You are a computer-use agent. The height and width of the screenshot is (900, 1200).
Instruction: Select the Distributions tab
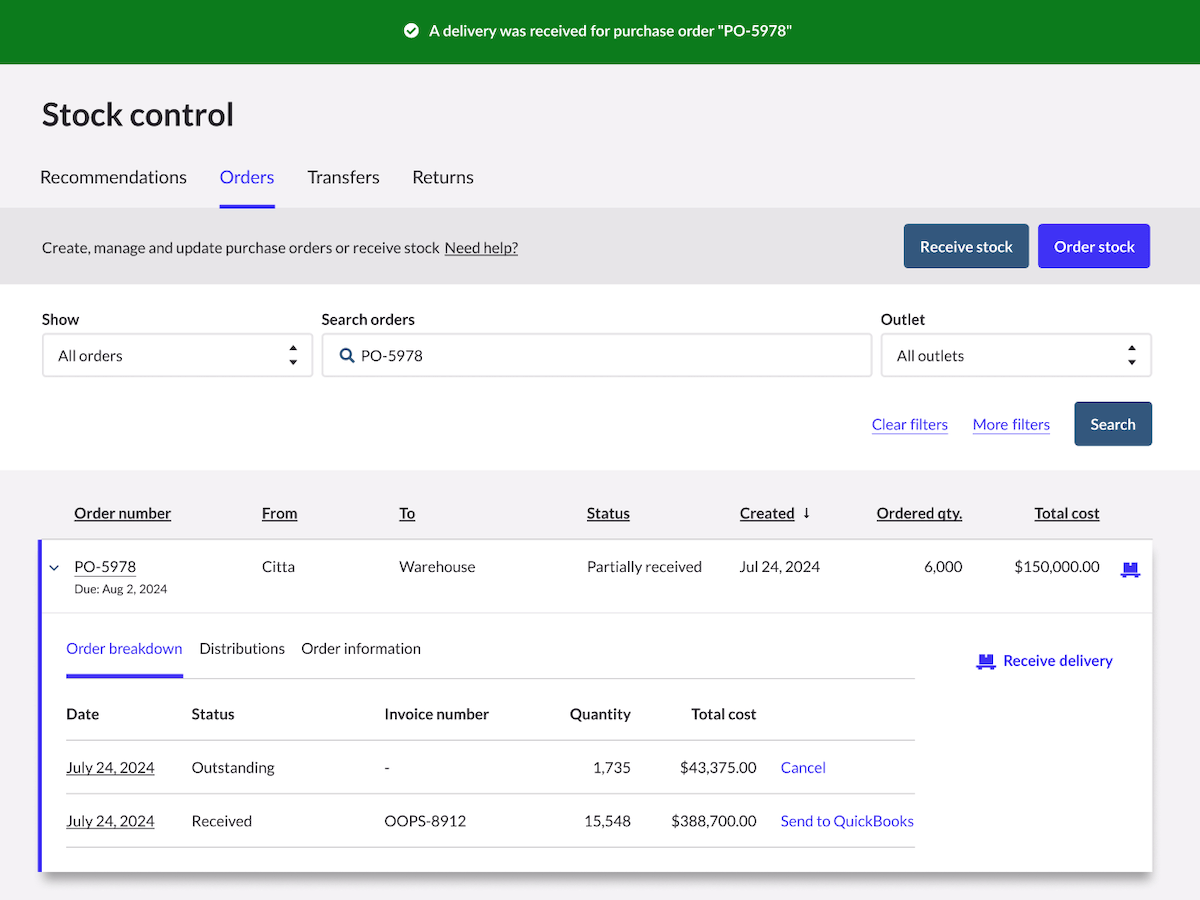tap(242, 649)
